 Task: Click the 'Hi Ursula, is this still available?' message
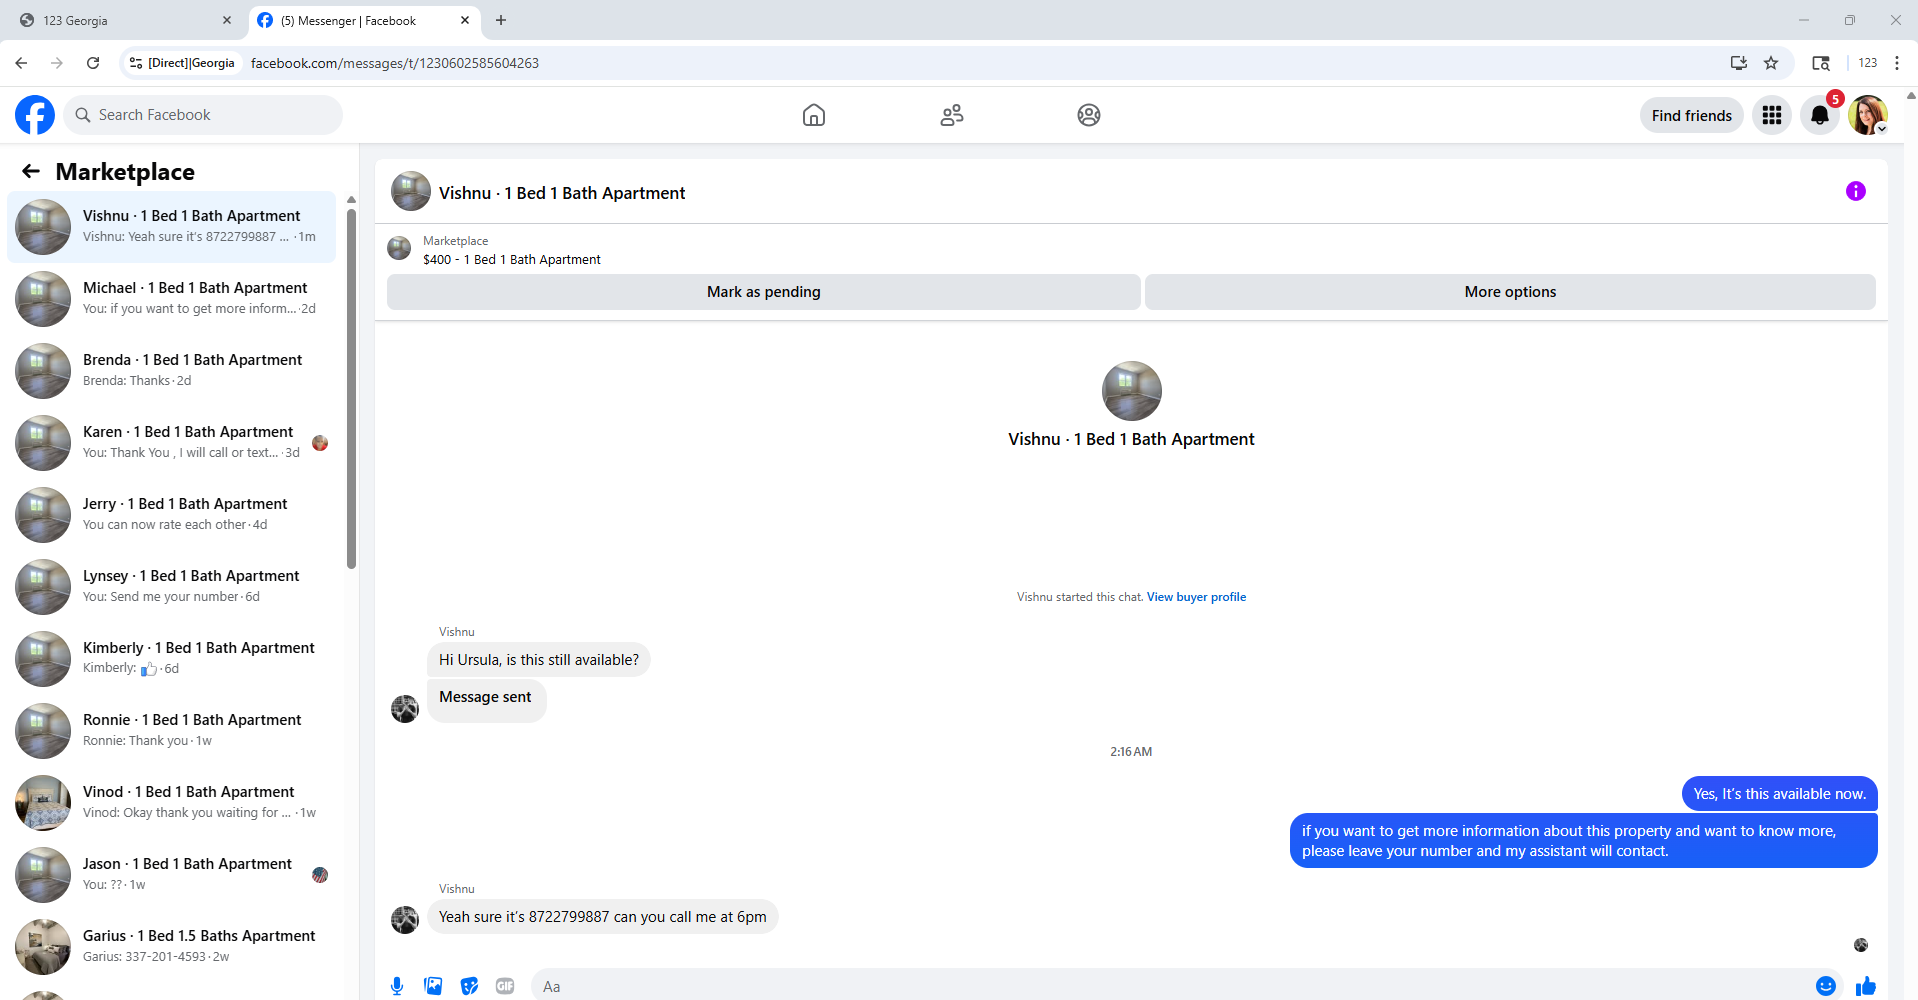tap(539, 660)
